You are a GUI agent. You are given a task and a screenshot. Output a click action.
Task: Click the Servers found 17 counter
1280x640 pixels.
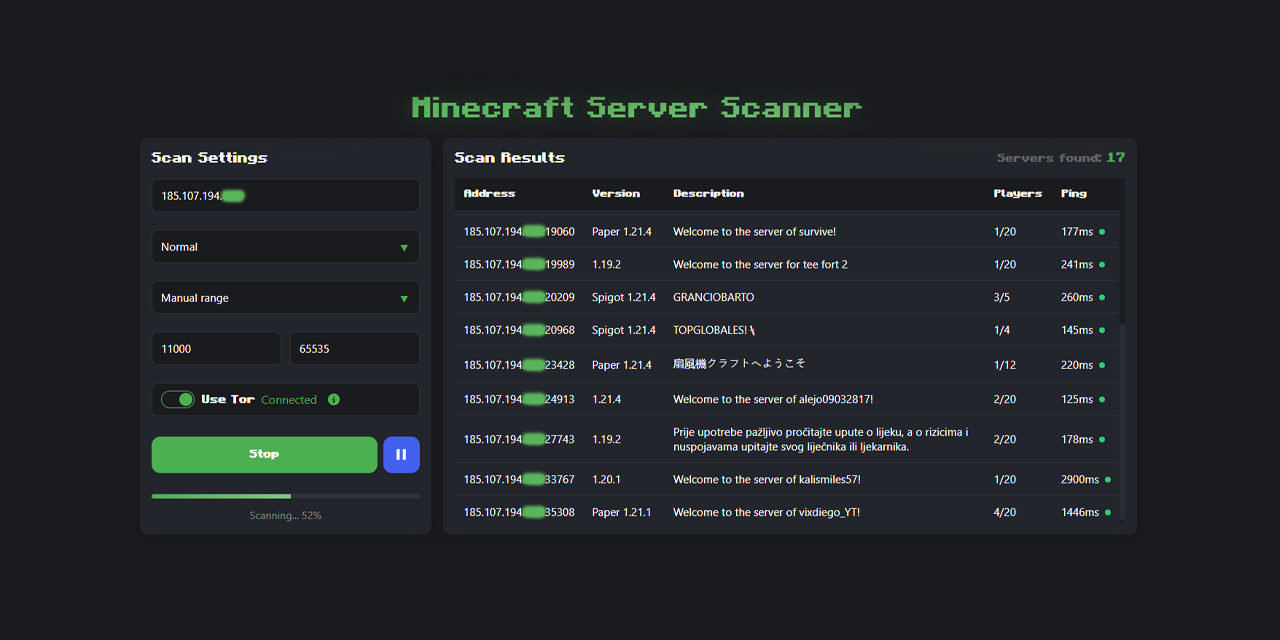(1059, 157)
